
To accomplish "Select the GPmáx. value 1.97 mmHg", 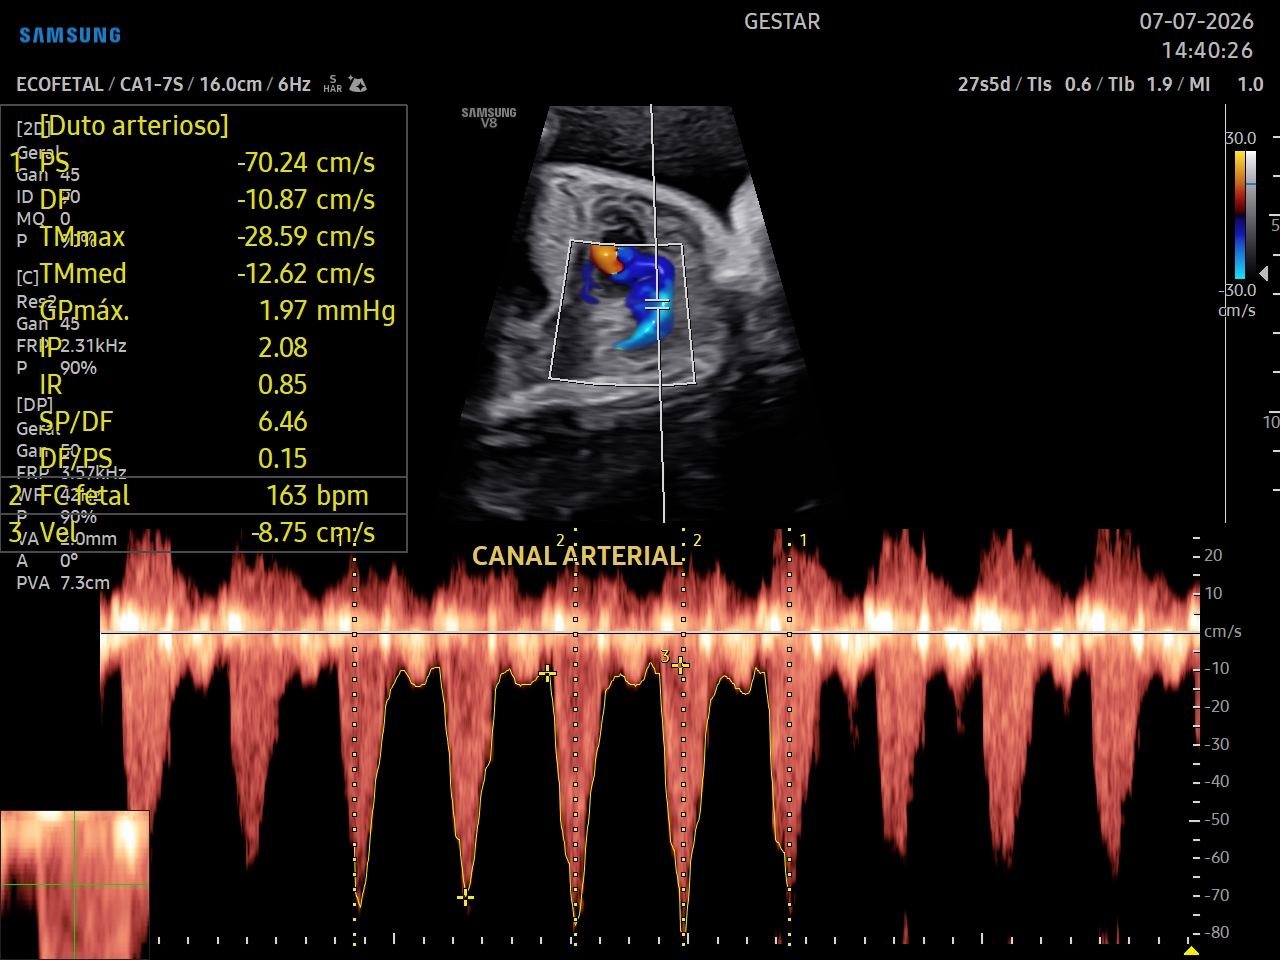I will pos(327,311).
